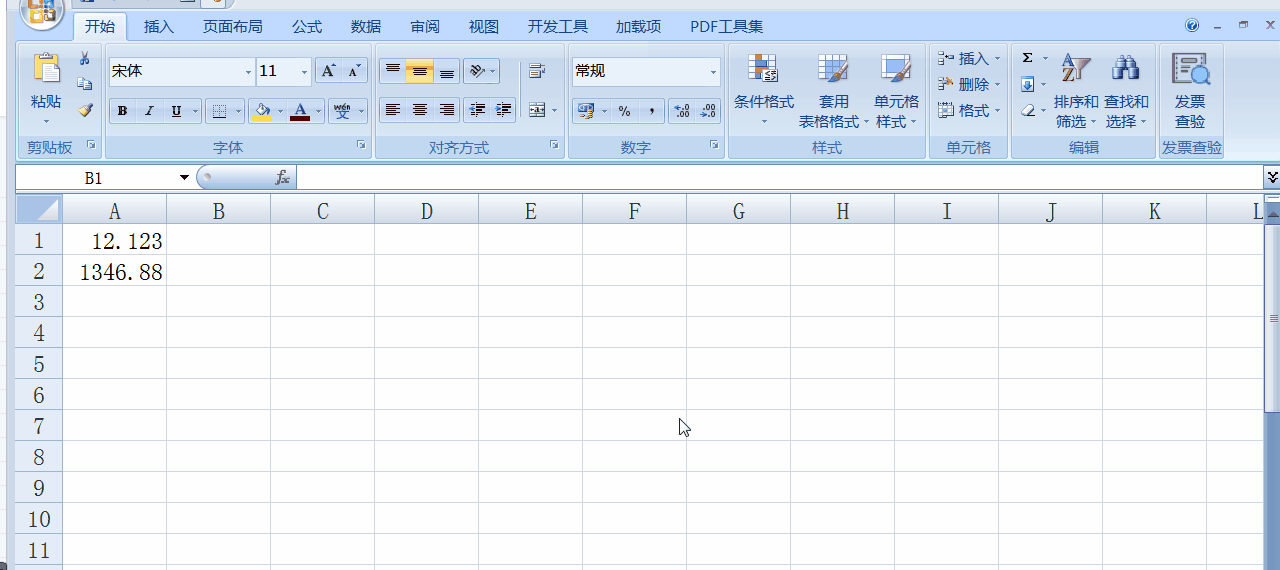
Task: Click the 删除 cells button
Action: click(x=965, y=85)
